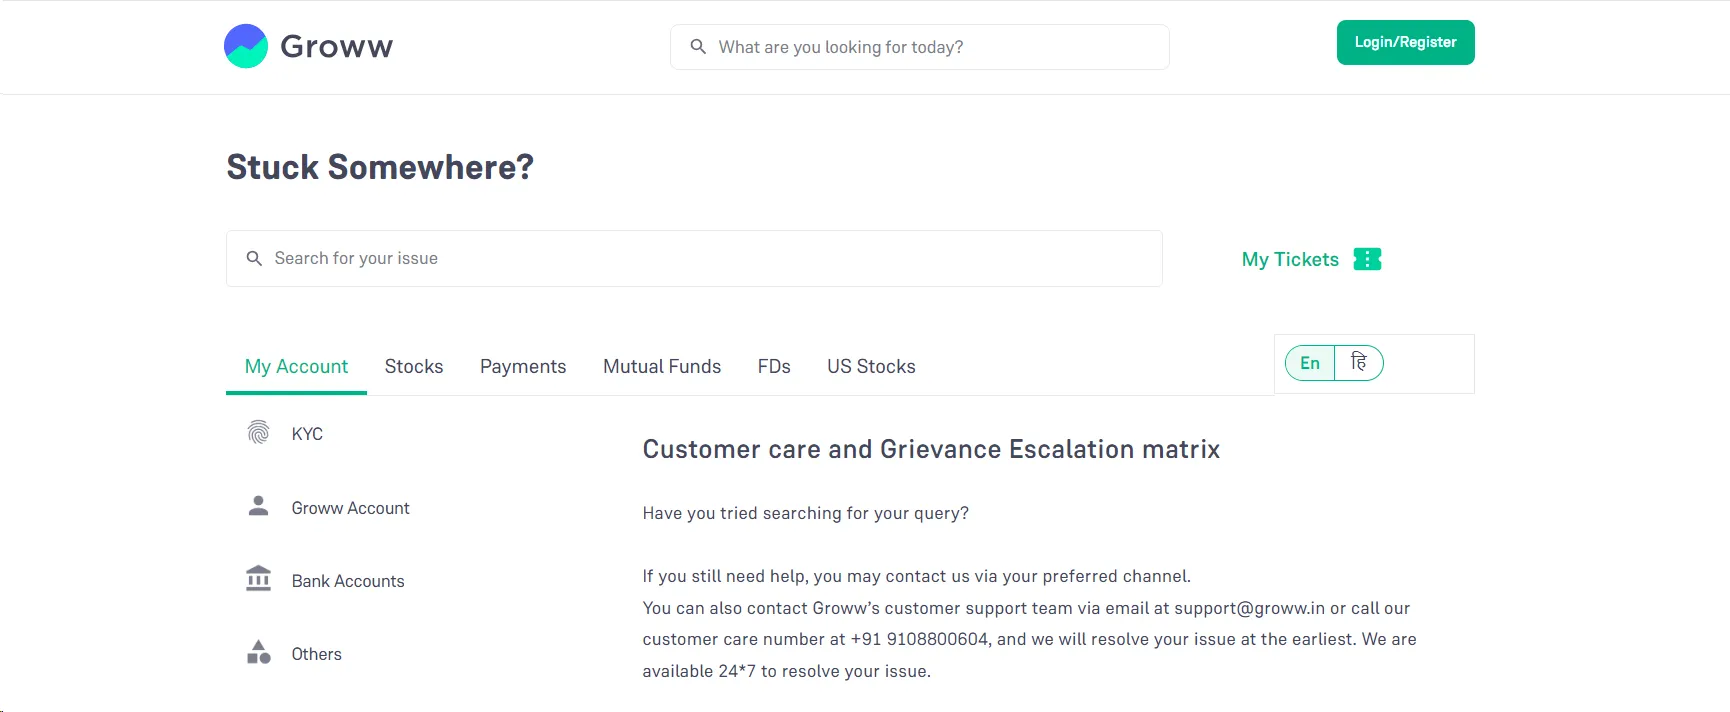Click the phone number +91 9108800604
This screenshot has width=1730, height=712.
click(x=919, y=639)
